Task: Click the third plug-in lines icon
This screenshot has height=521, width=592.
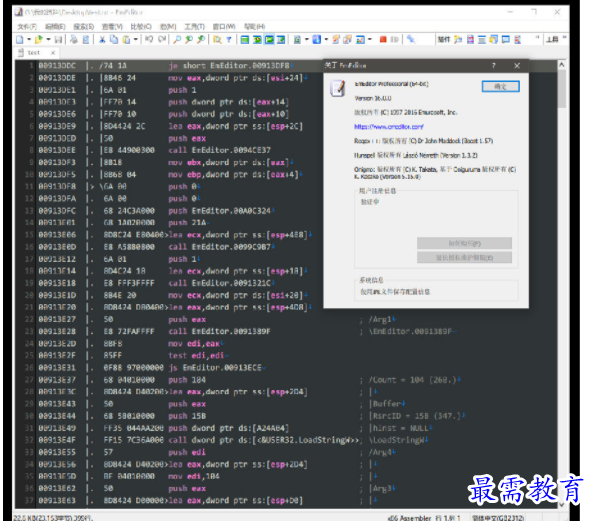Action: tap(482, 39)
